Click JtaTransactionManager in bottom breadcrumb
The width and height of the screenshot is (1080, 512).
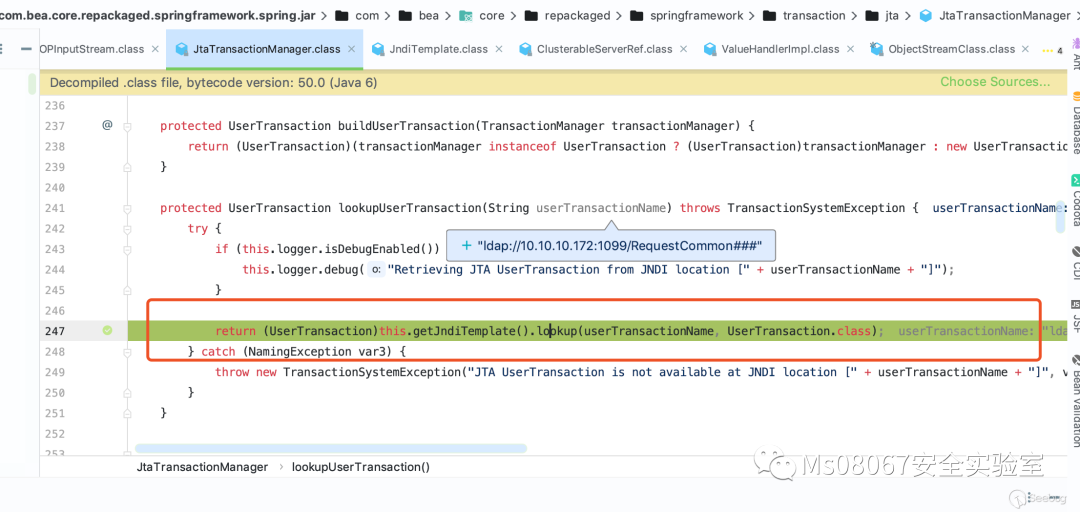tap(202, 467)
